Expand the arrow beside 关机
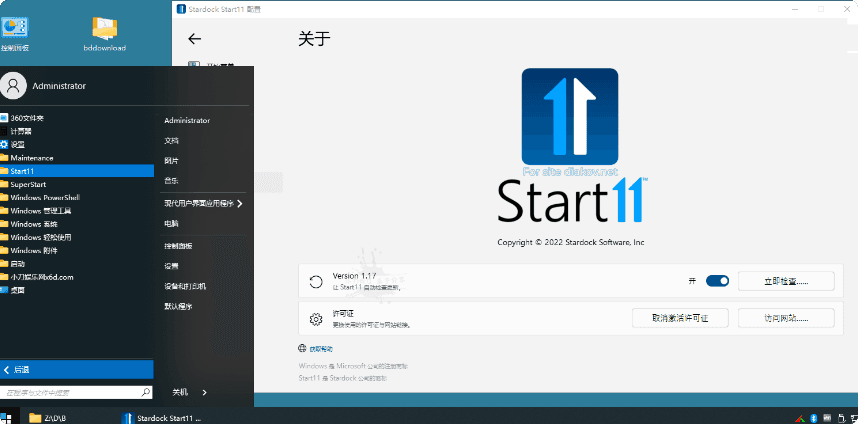The image size is (858, 424). [204, 392]
